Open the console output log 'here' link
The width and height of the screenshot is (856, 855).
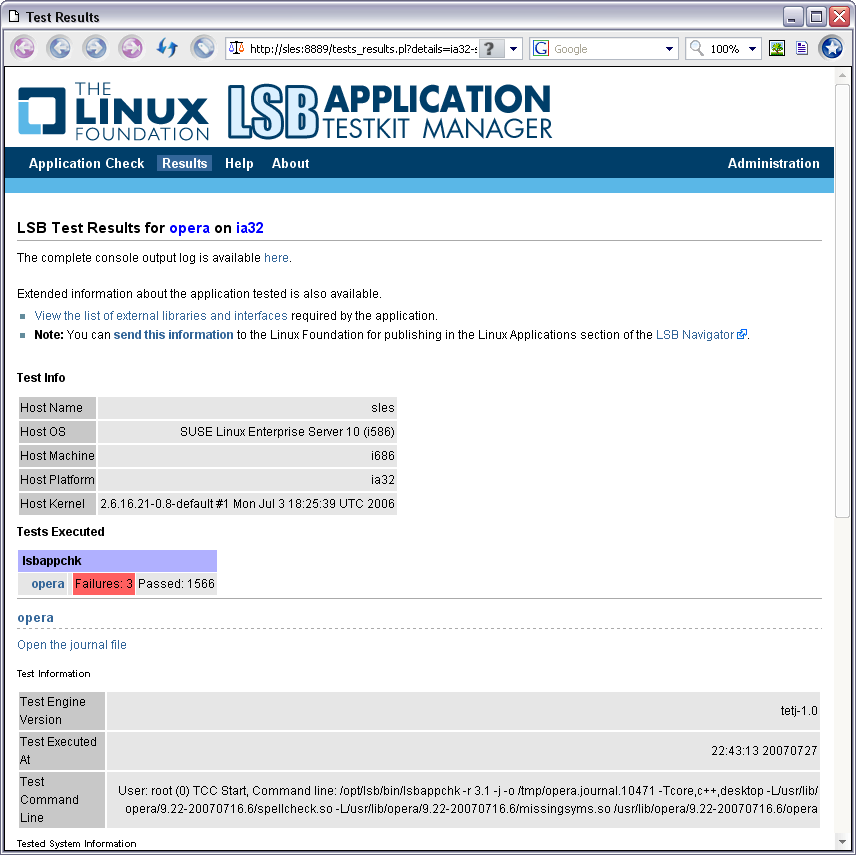[x=276, y=258]
